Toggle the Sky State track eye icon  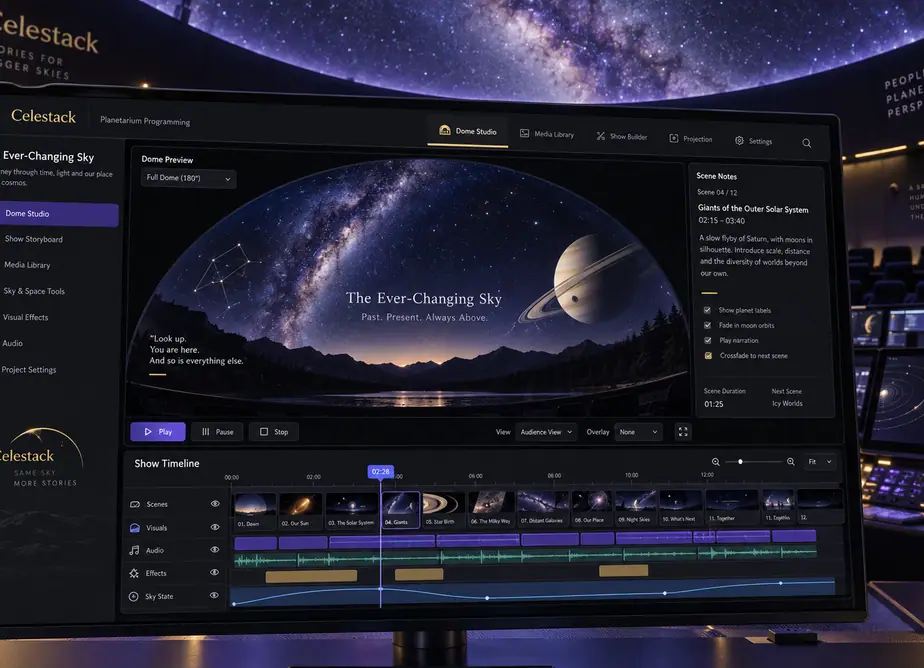coord(214,595)
